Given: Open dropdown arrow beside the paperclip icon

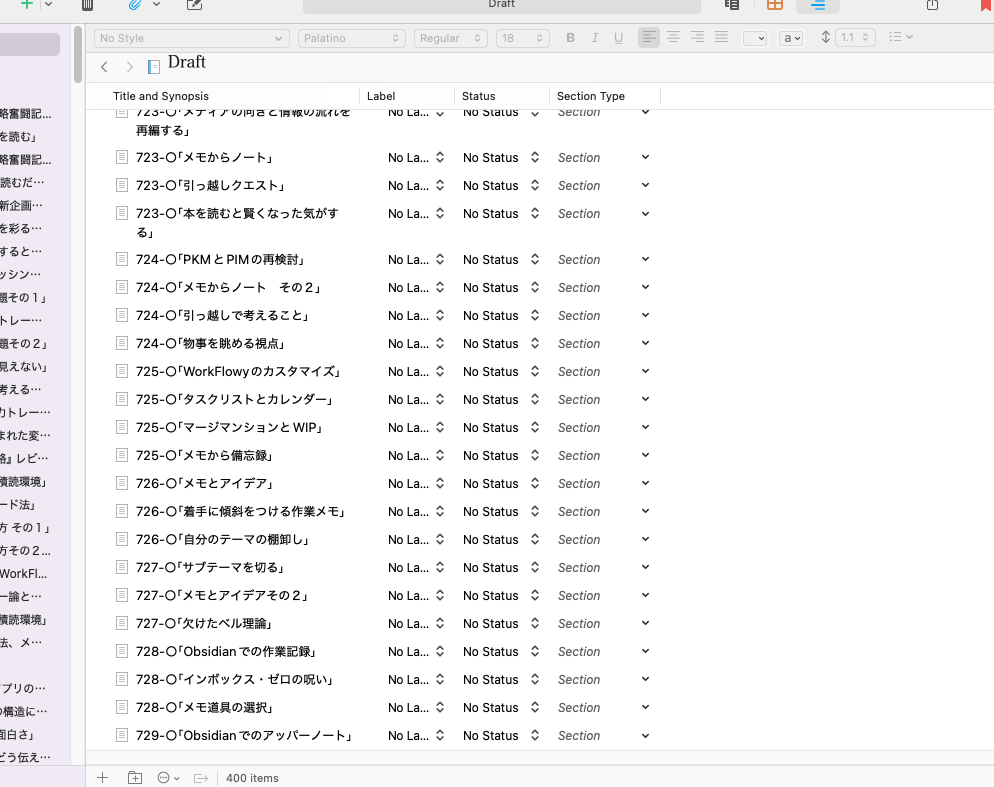Looking at the screenshot, I should 157,4.
